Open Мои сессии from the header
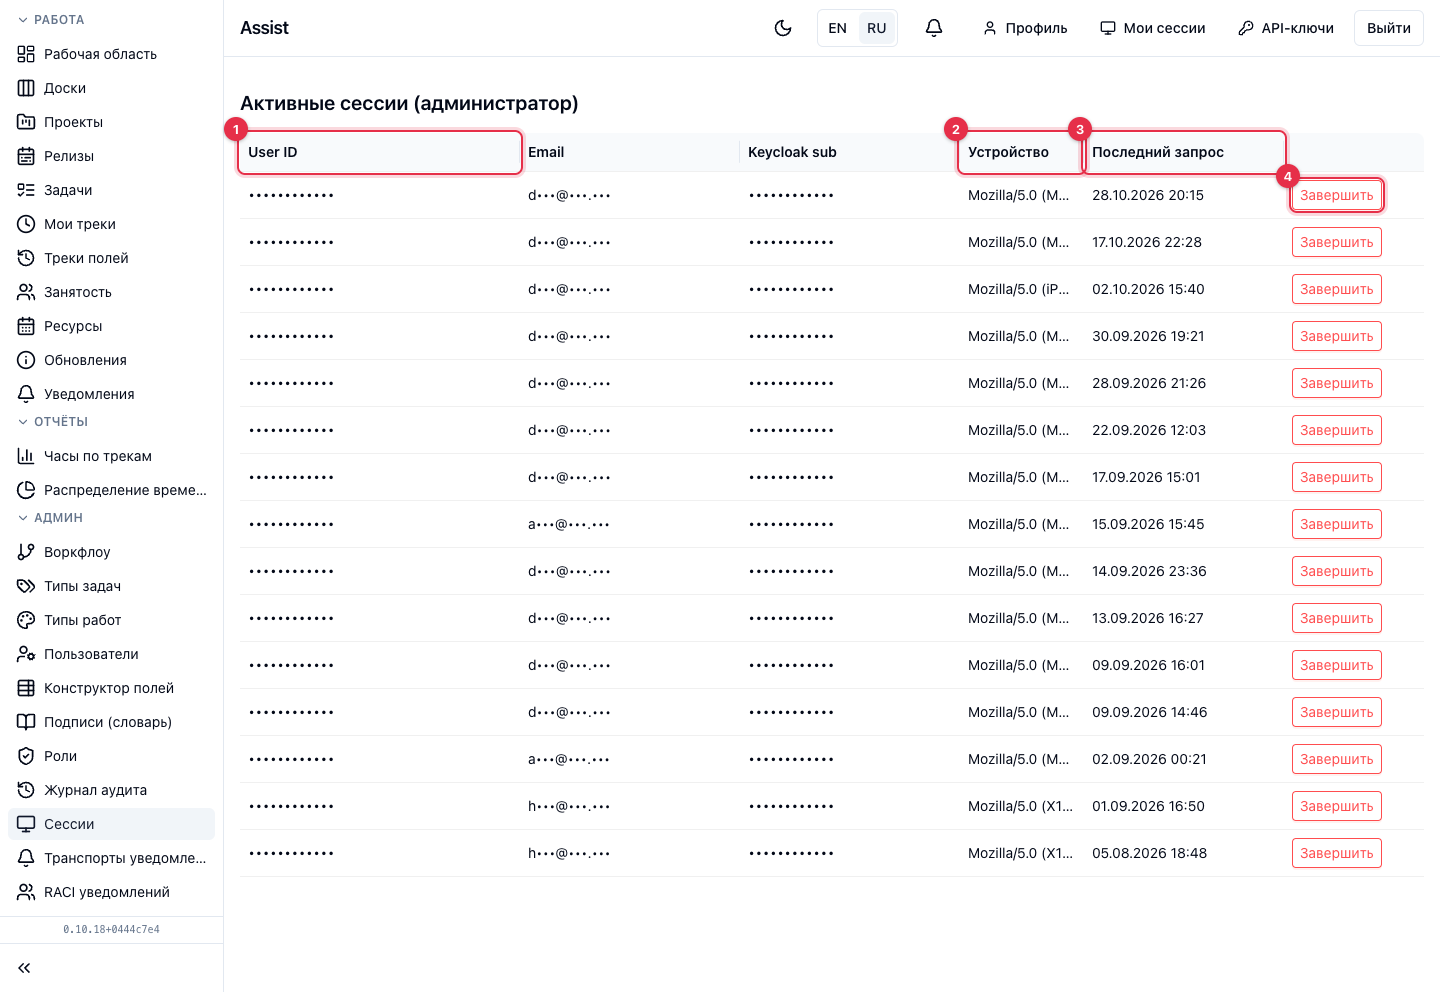This screenshot has height=992, width=1440. tap(1153, 28)
